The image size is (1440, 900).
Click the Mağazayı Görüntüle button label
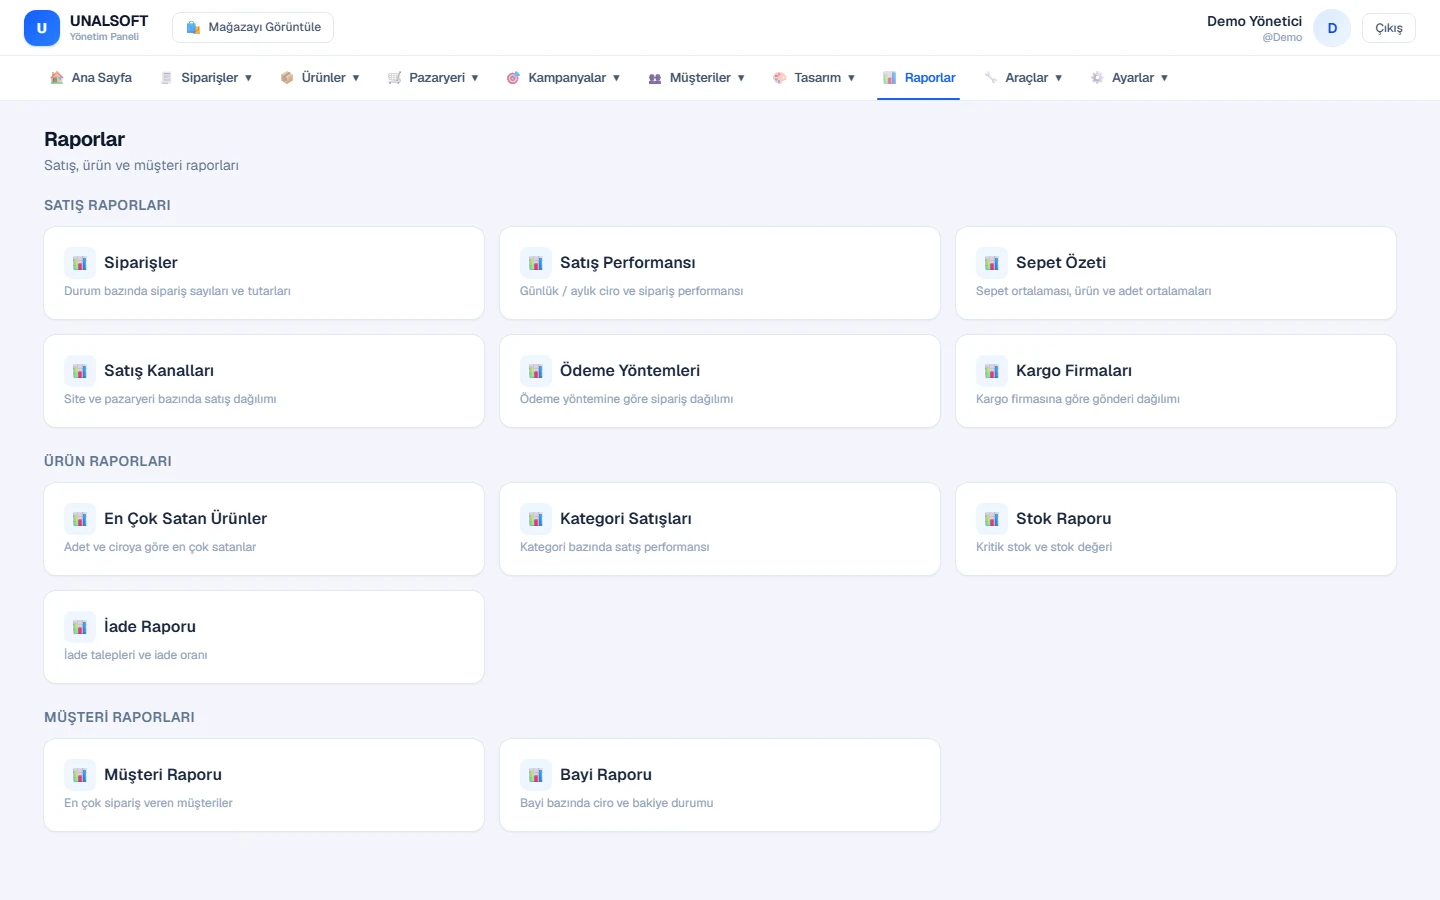pyautogui.click(x=265, y=28)
